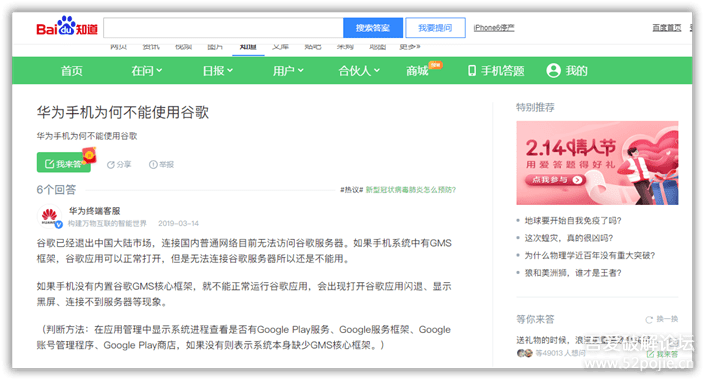Focus the Baidu Zhidao search input field
The image size is (704, 380).
point(224,28)
